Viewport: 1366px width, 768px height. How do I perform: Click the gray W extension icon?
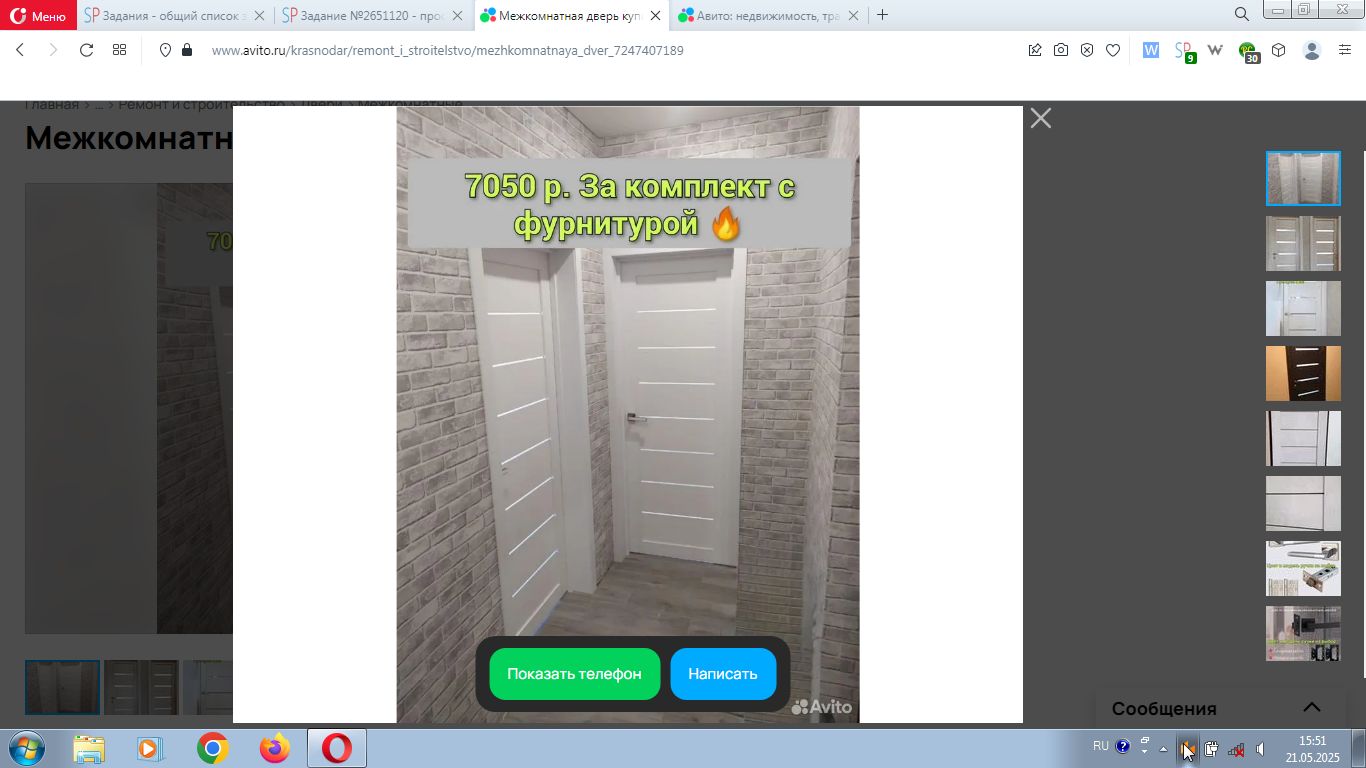(1216, 50)
